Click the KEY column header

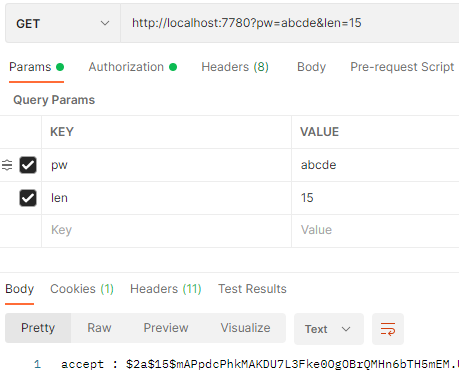[62, 132]
